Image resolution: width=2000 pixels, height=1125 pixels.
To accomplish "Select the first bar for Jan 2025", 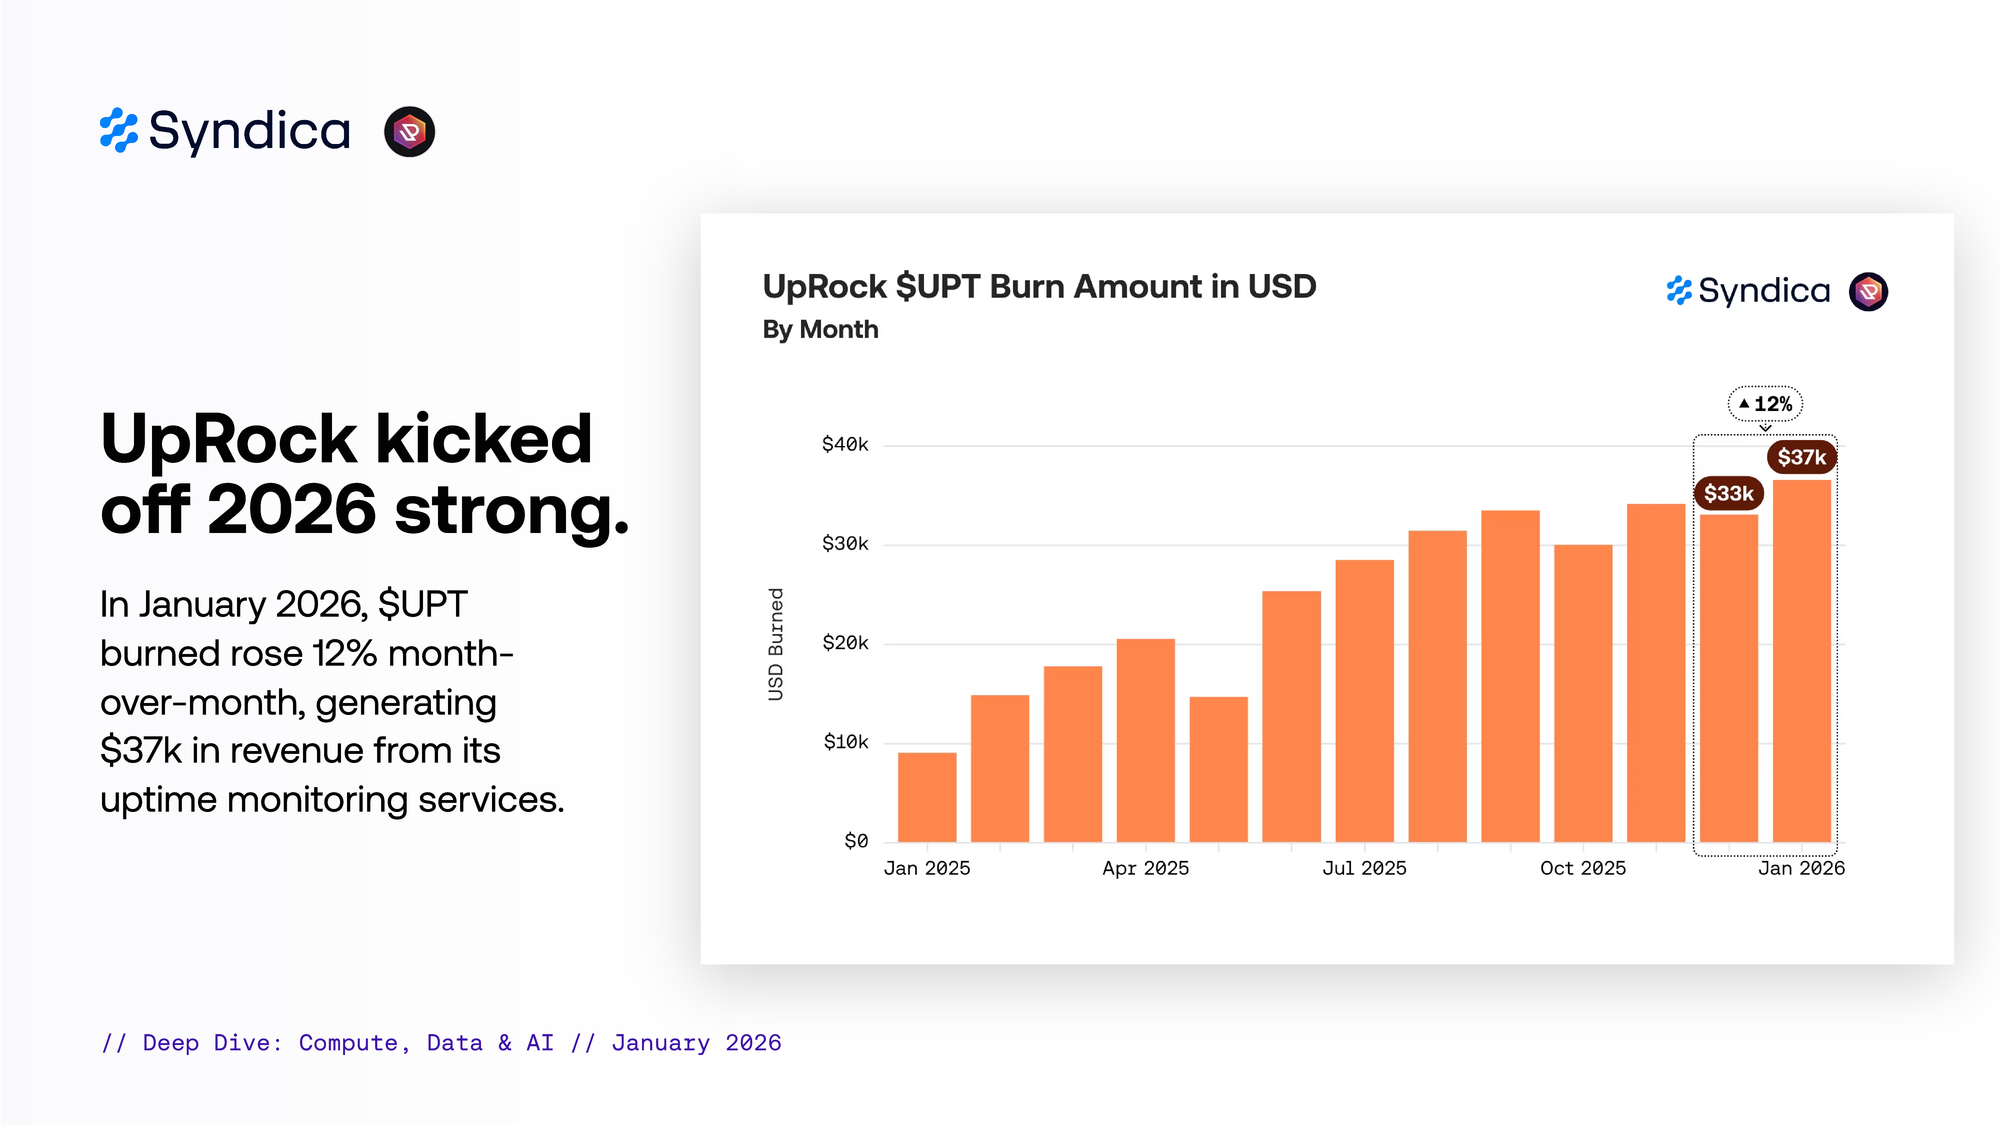I will coord(927,797).
